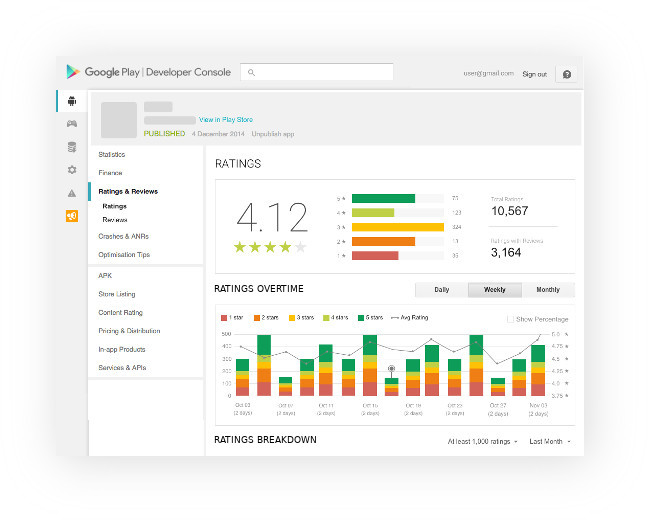Click the first green rating star
The height and width of the screenshot is (520, 648).
click(x=240, y=247)
